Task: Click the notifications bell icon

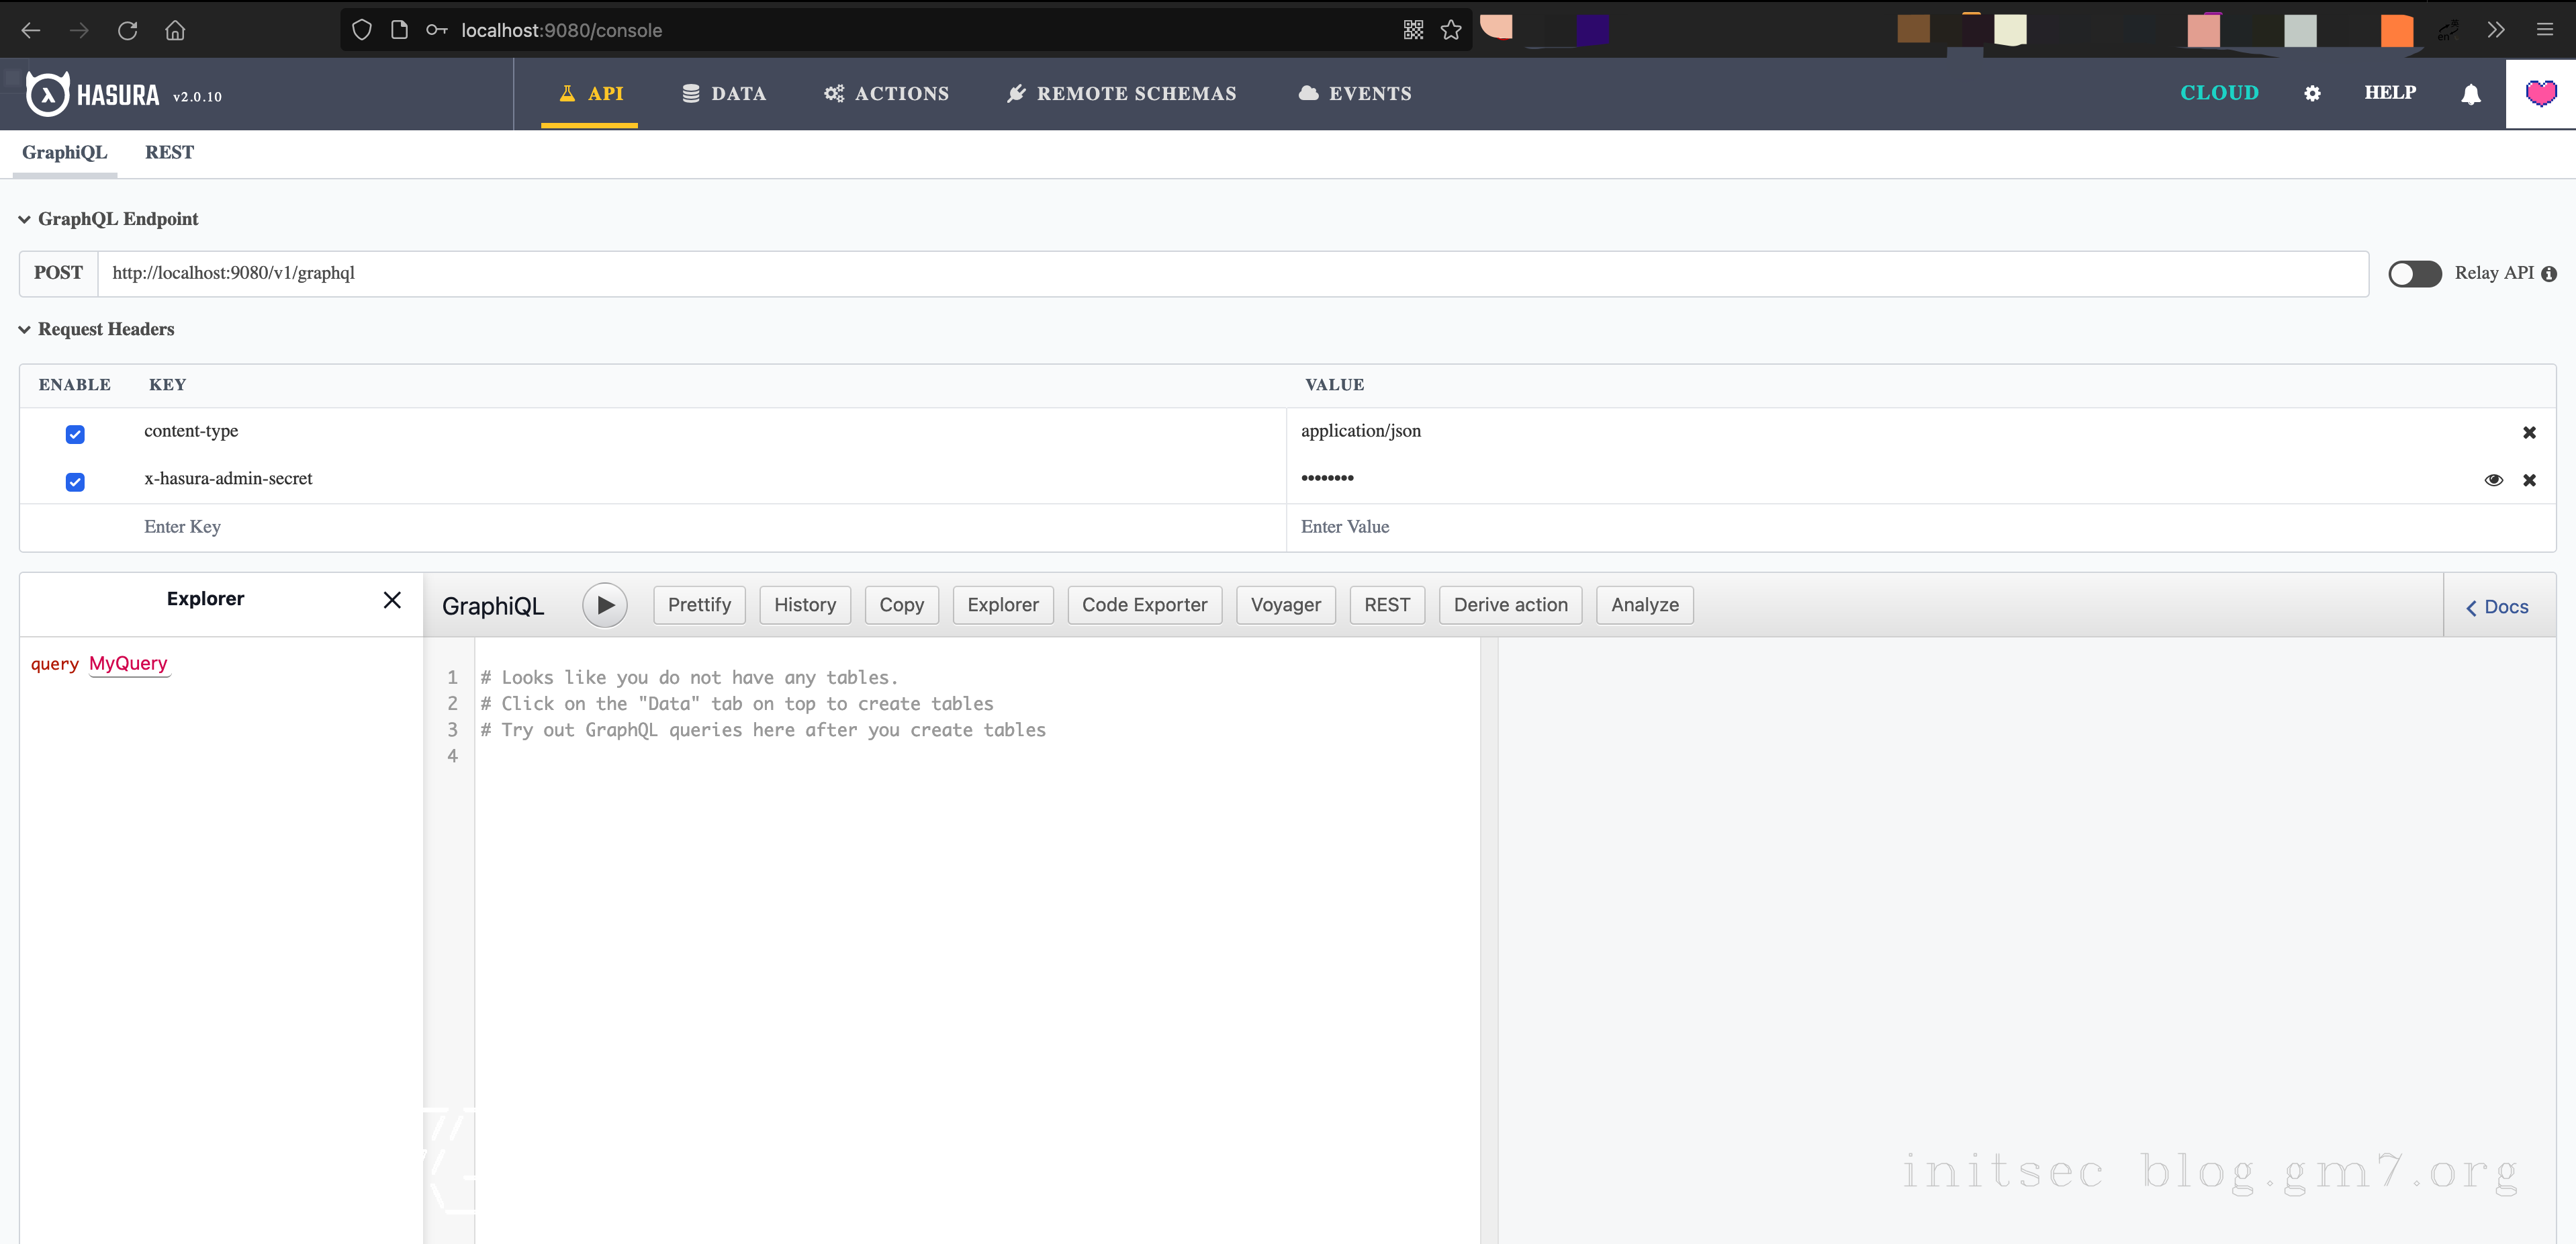Action: tap(2470, 94)
